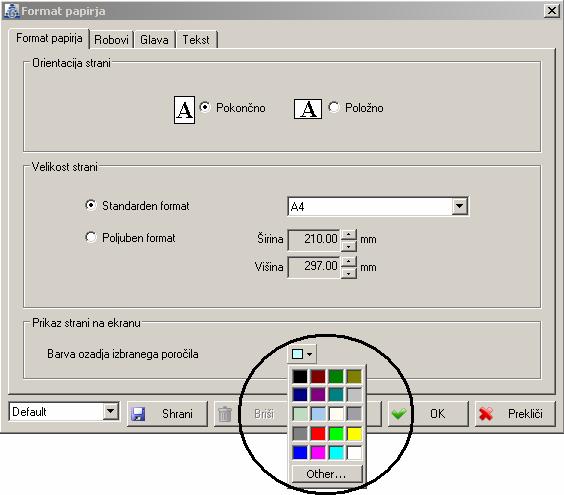
Task: Click the red X cancel icon
Action: (x=486, y=414)
